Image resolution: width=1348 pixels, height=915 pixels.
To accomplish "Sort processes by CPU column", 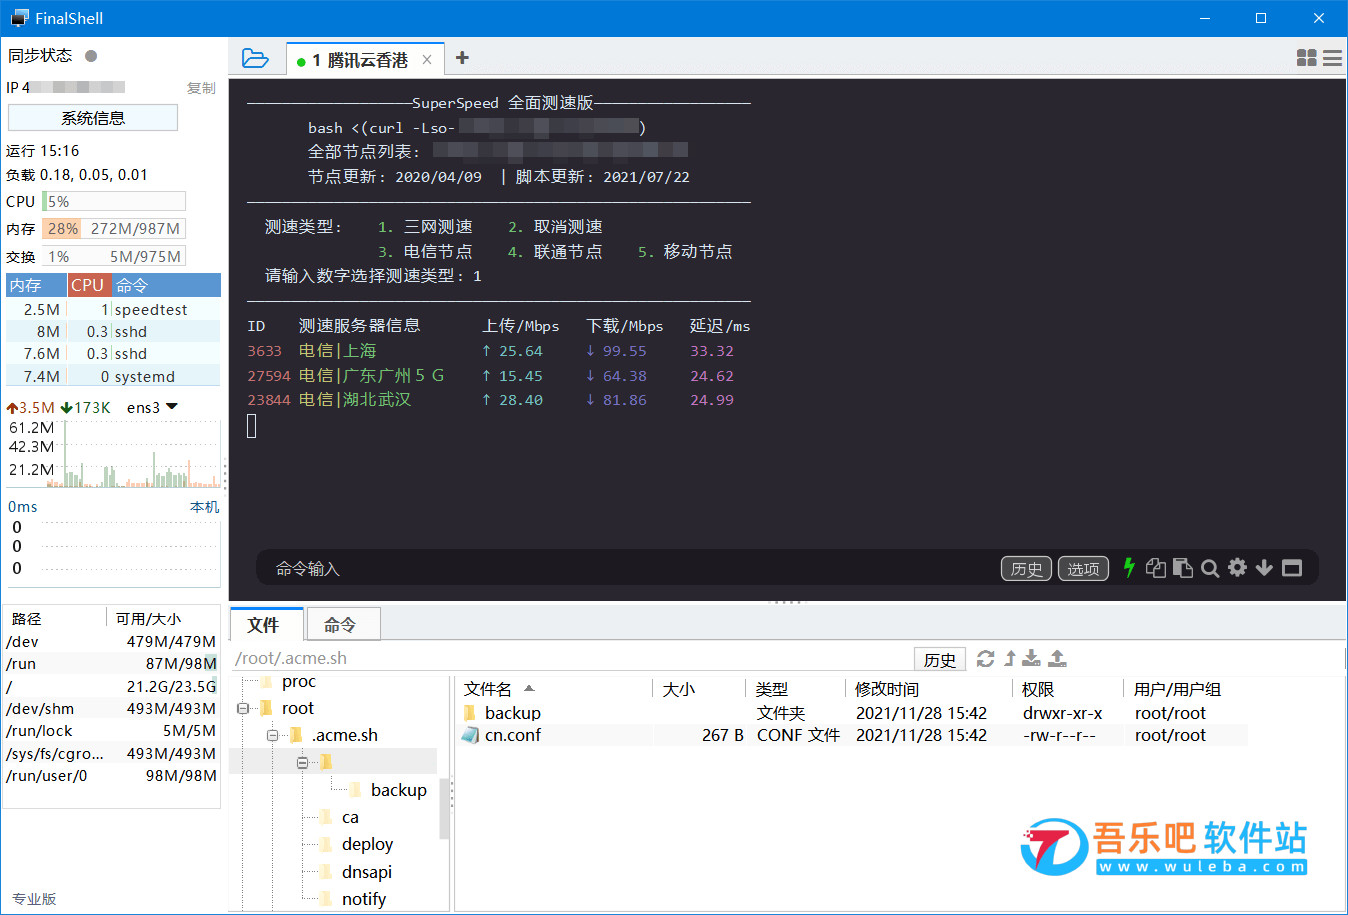I will [88, 285].
